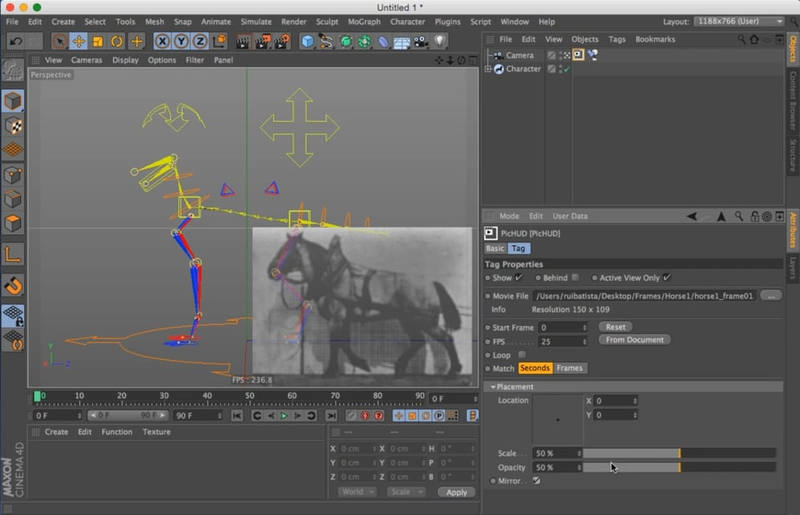The image size is (800, 515).
Task: Expand the Character object in tree
Action: point(487,69)
